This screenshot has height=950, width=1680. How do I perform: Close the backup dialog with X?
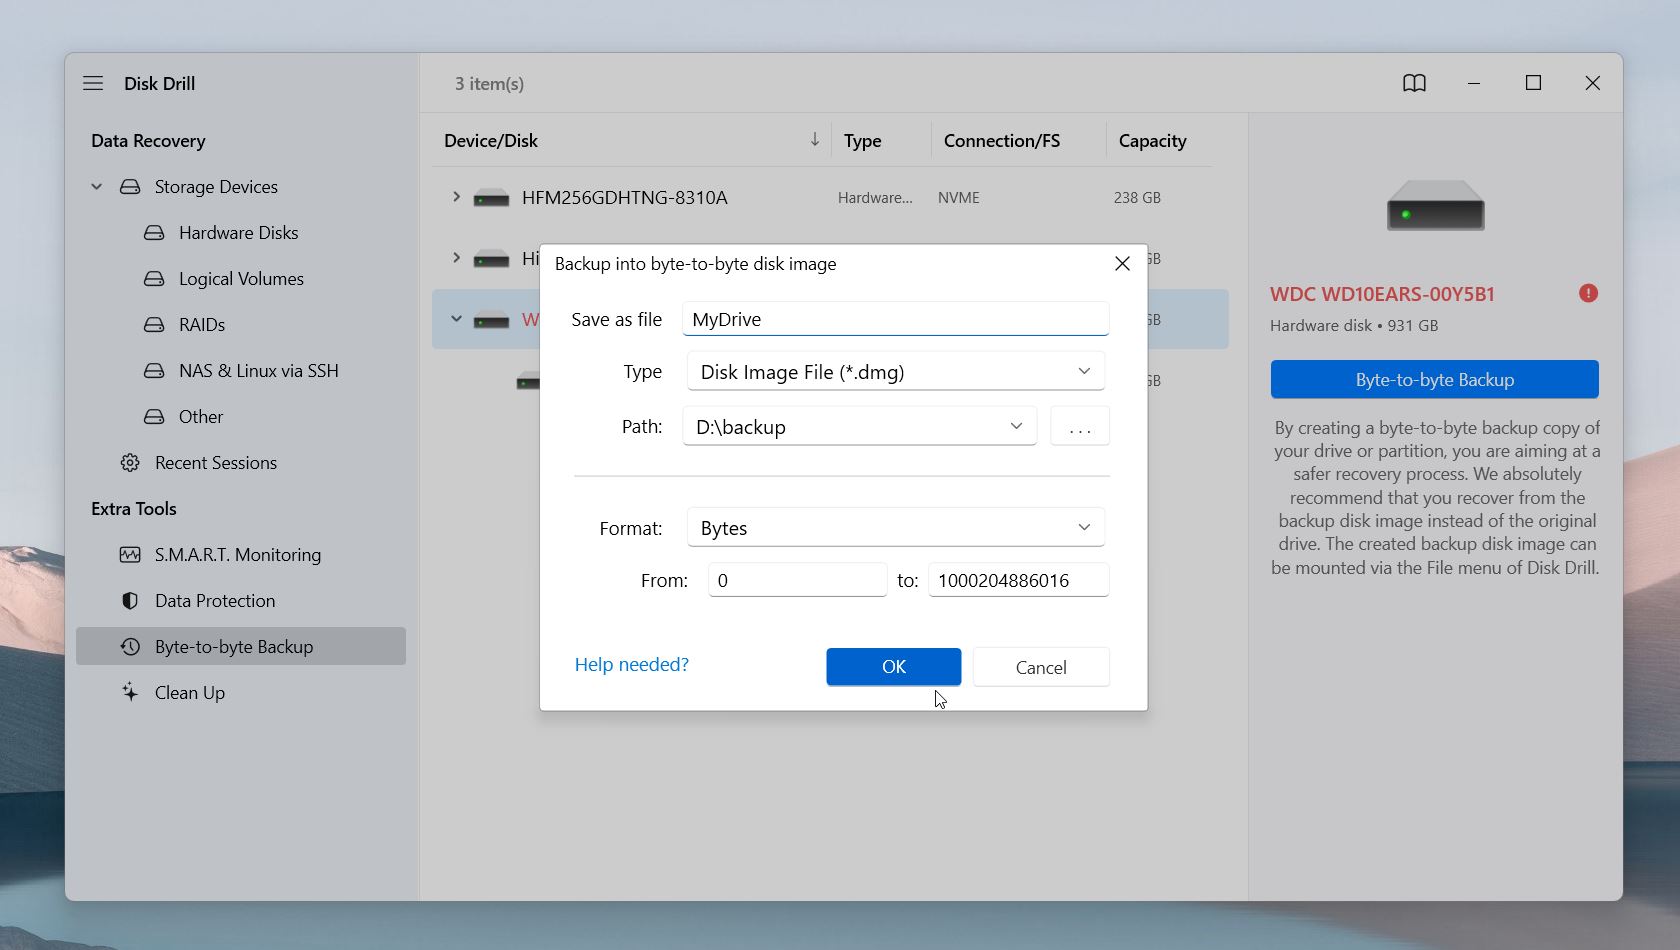tap(1122, 263)
